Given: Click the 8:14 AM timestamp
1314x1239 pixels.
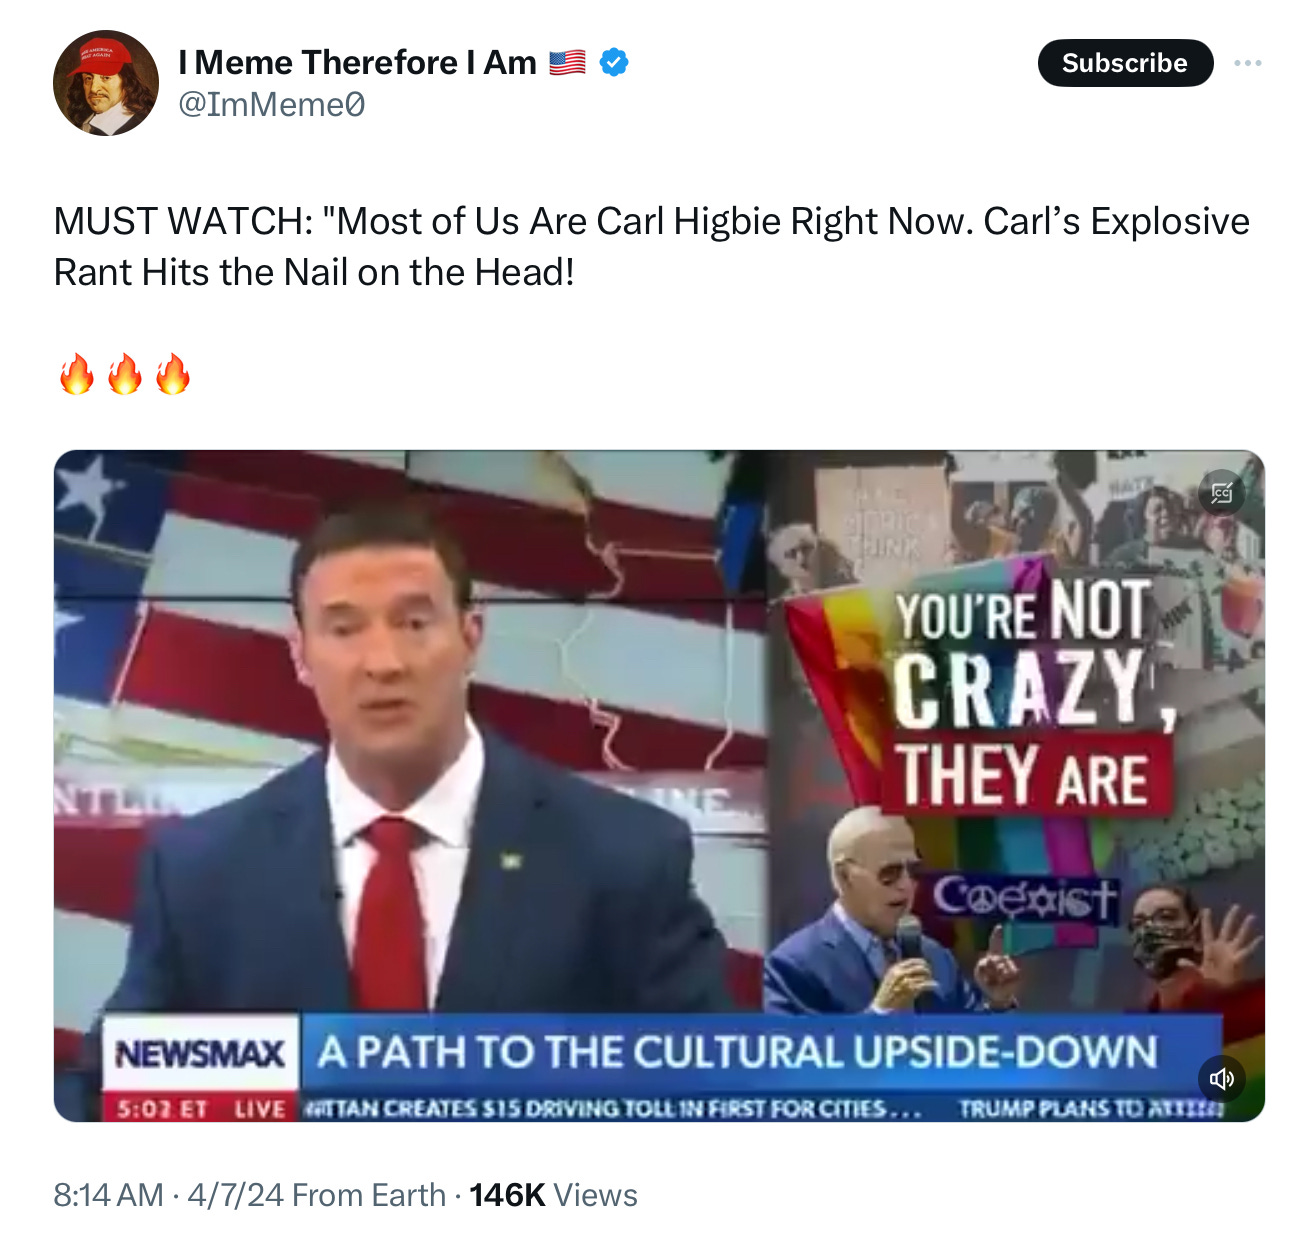Looking at the screenshot, I should [x=108, y=1195].
